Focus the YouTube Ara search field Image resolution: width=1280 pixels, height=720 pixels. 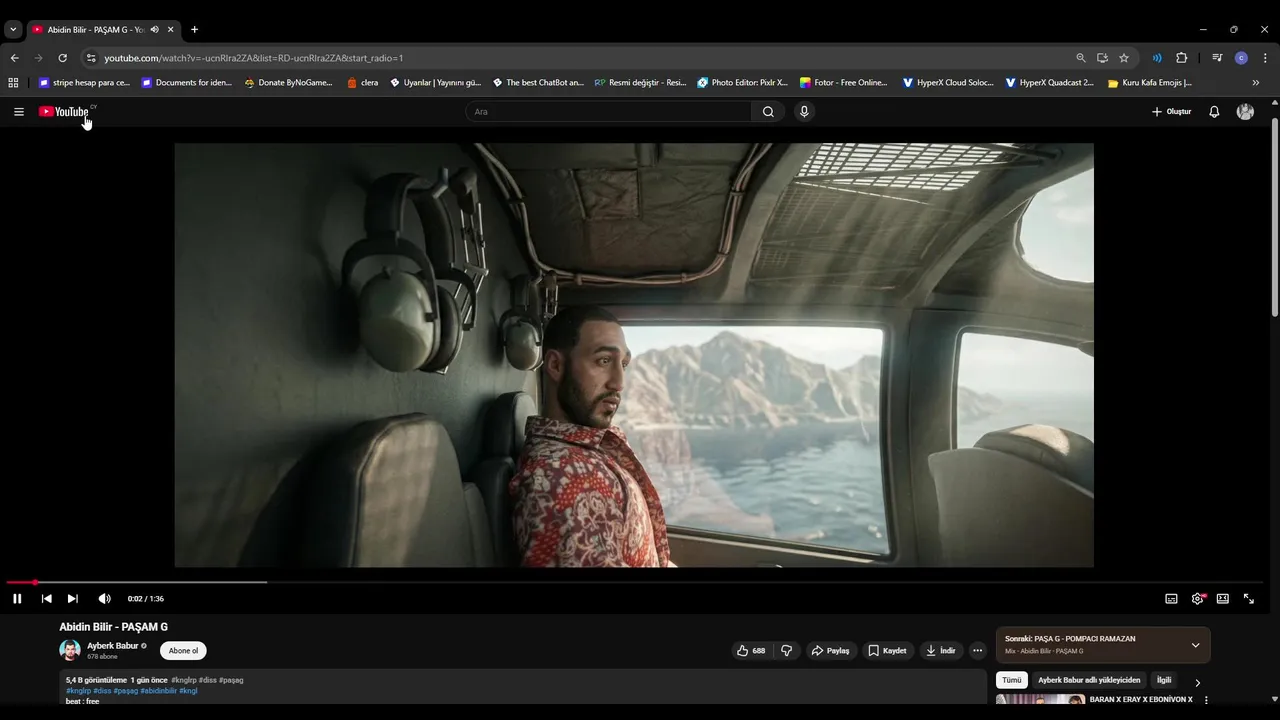click(608, 112)
